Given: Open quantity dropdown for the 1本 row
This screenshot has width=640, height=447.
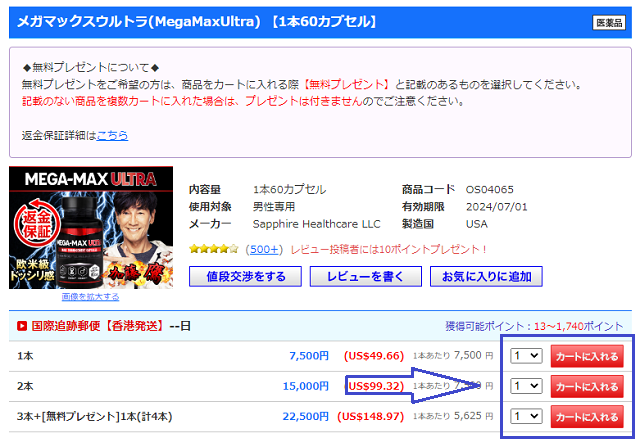Looking at the screenshot, I should (526, 356).
